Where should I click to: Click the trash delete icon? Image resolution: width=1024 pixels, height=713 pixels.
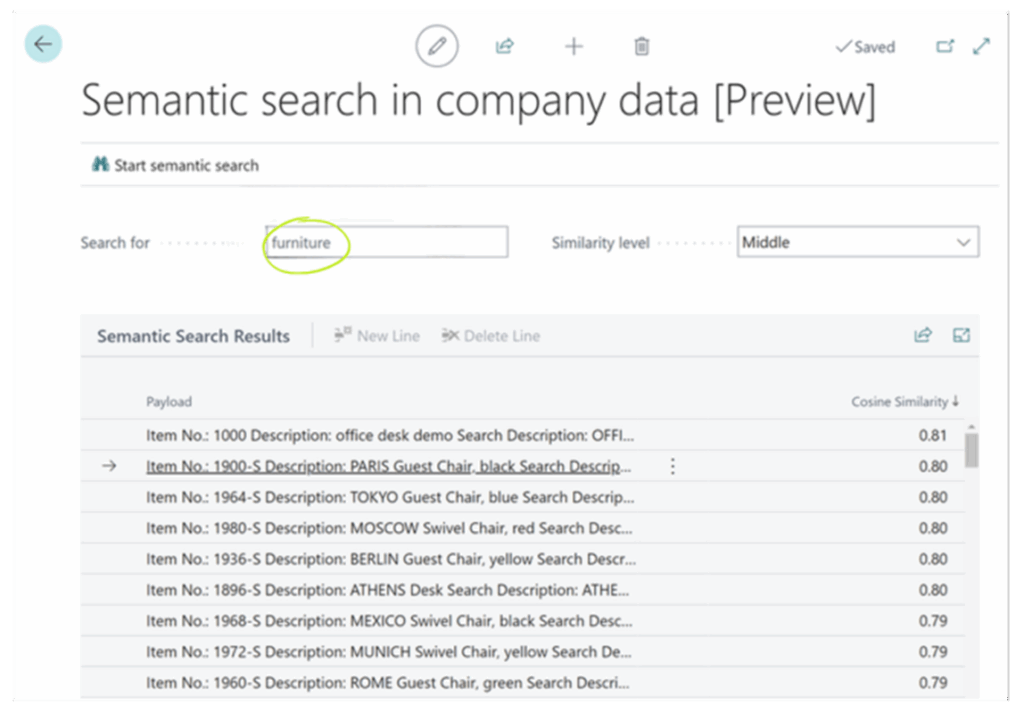click(642, 46)
